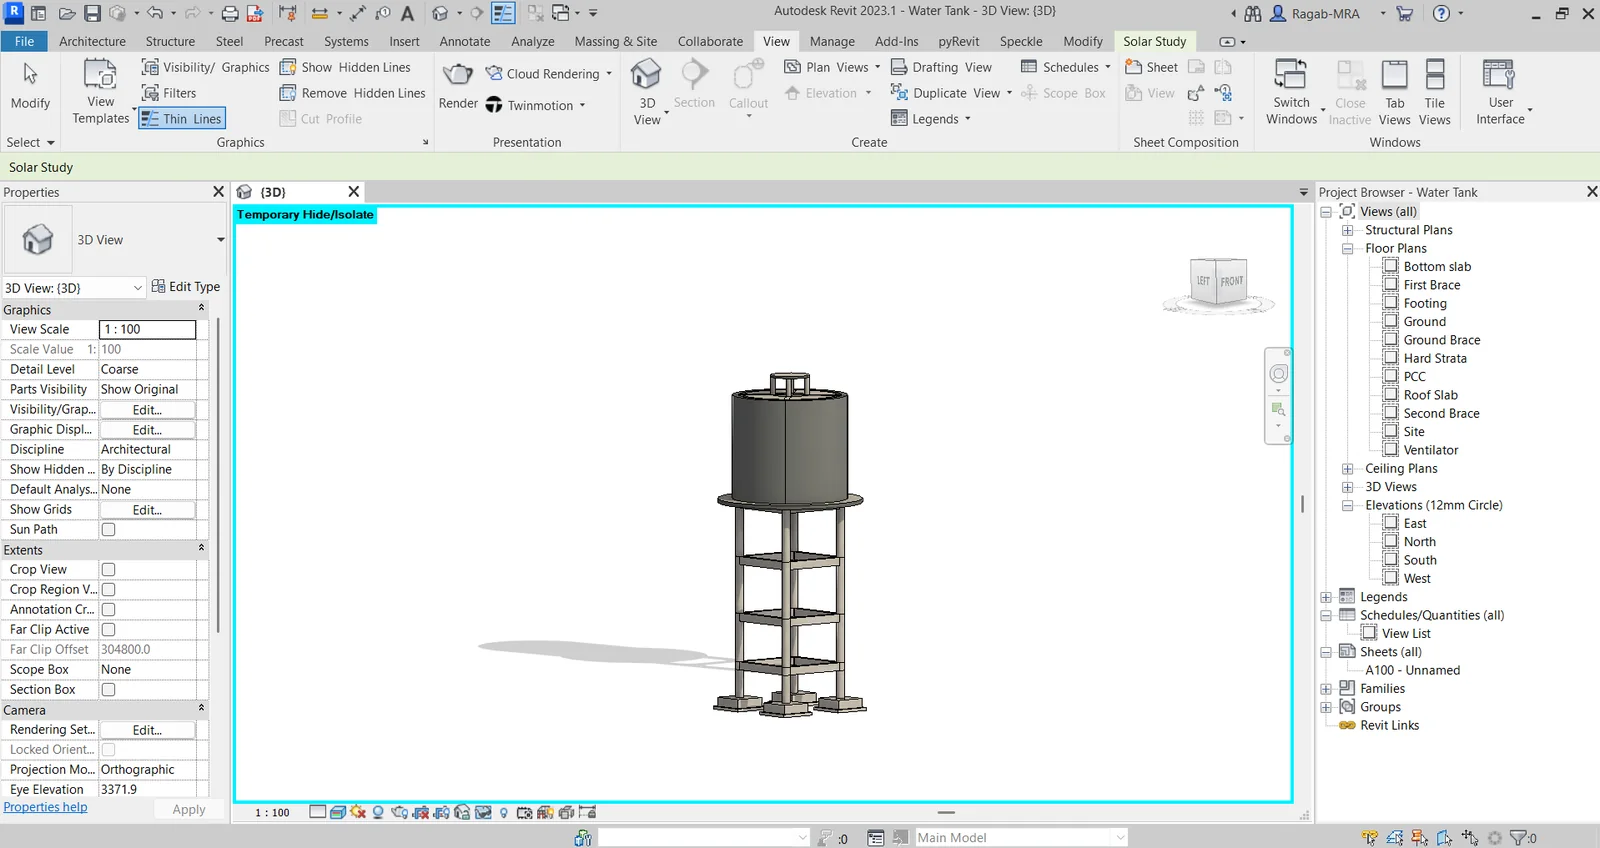Open the User Interface tool
The height and width of the screenshot is (848, 1600).
1500,92
